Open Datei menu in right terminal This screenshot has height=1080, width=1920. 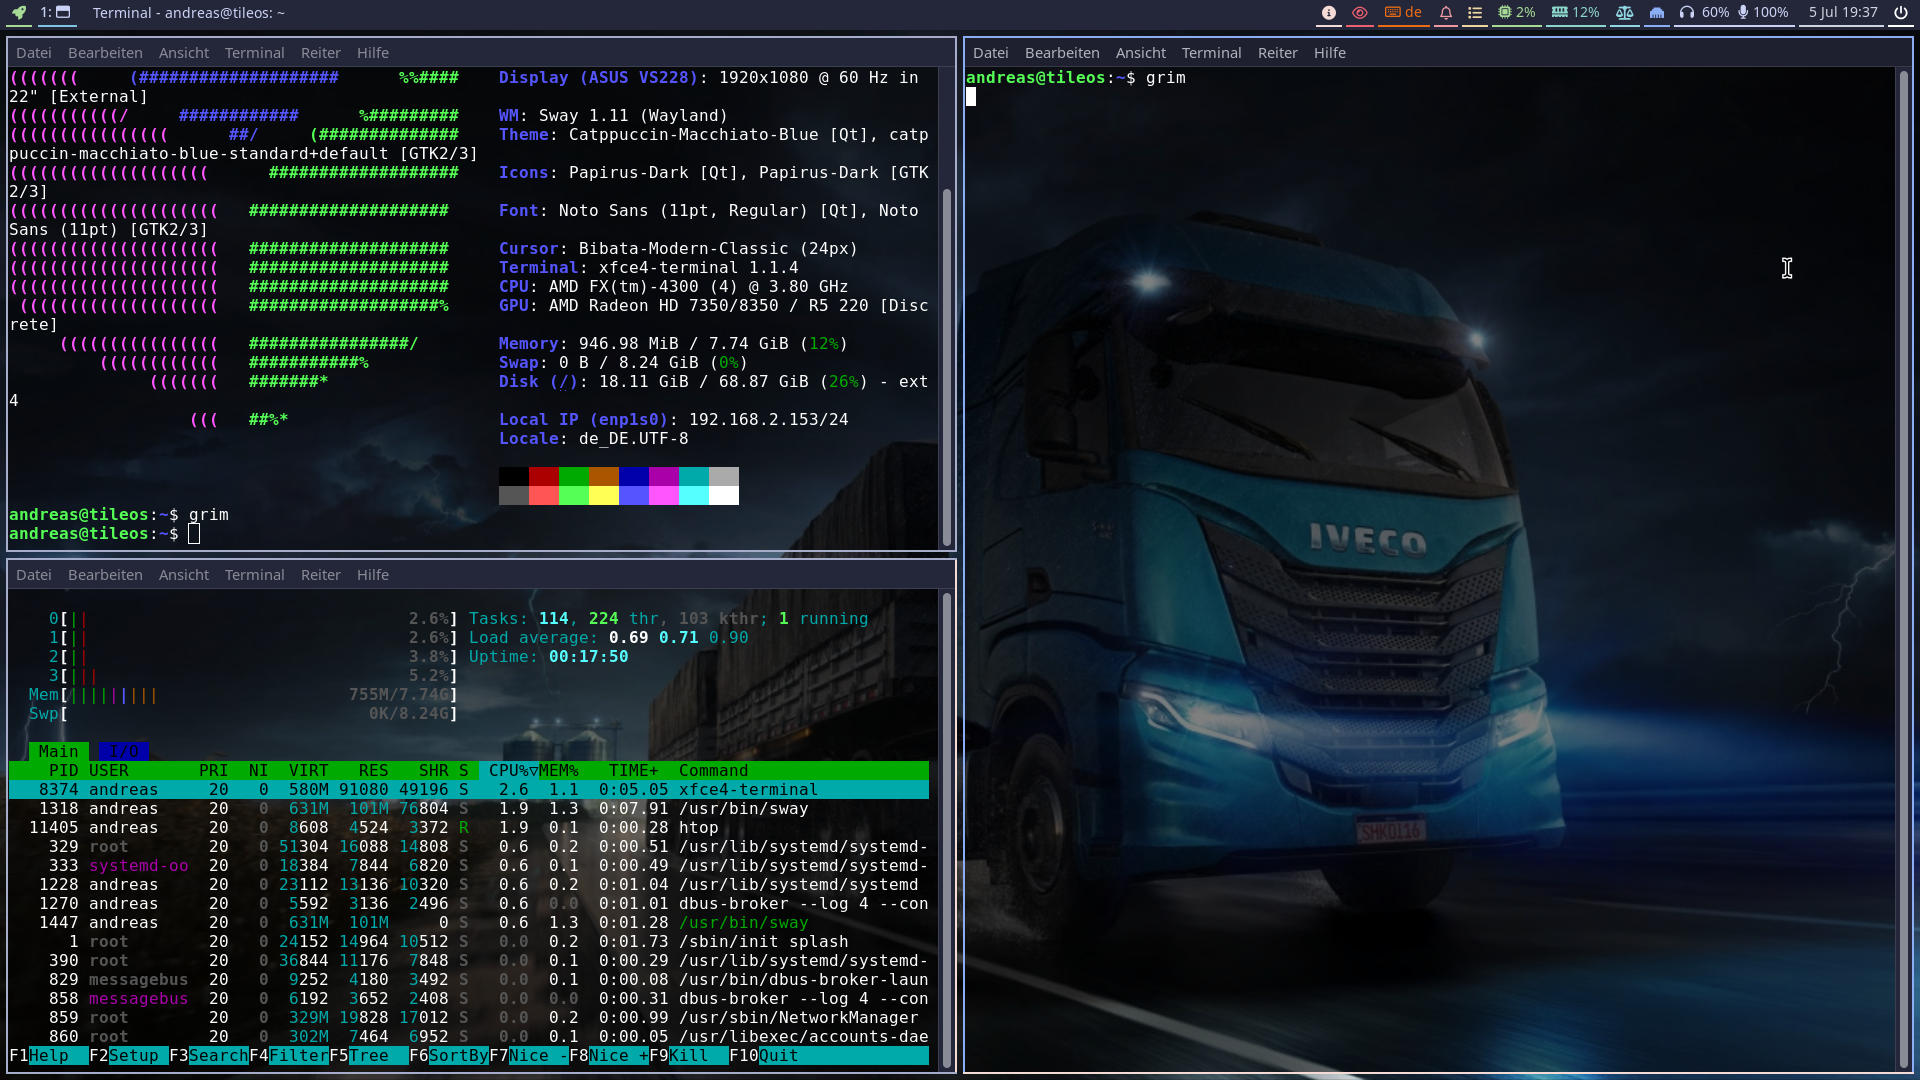tap(990, 53)
